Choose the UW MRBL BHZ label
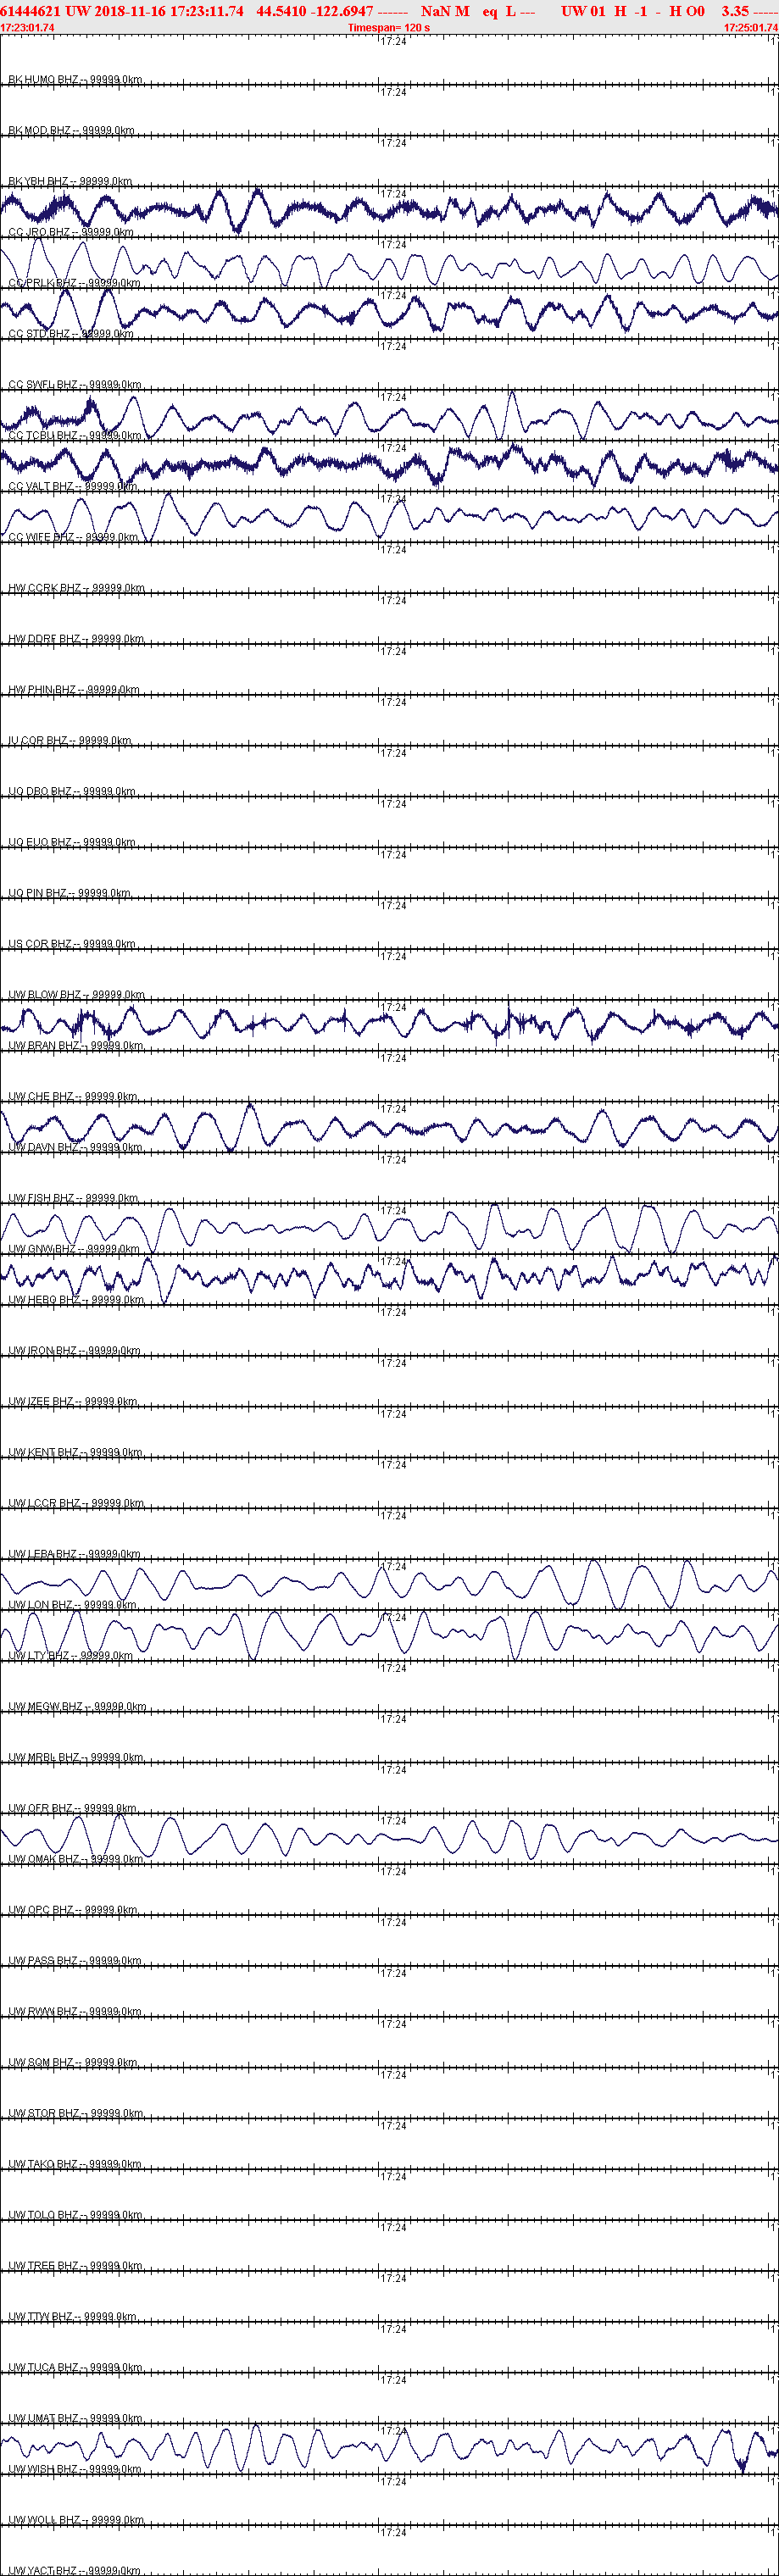Screen dimensions: 779x2576 click(76, 1758)
